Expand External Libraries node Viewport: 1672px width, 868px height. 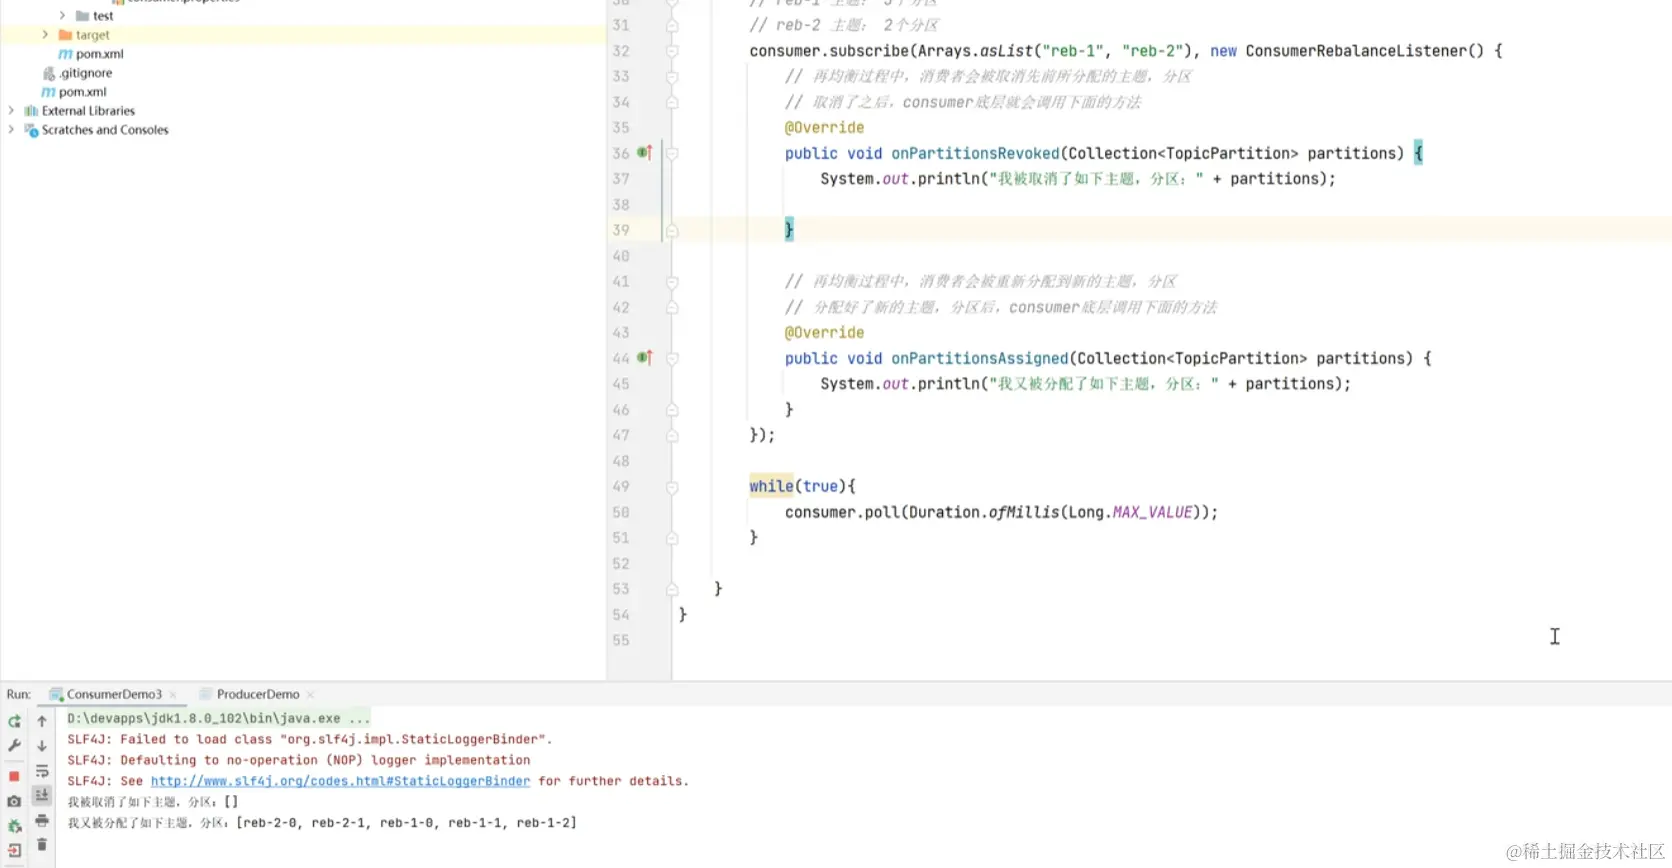click(x=11, y=110)
